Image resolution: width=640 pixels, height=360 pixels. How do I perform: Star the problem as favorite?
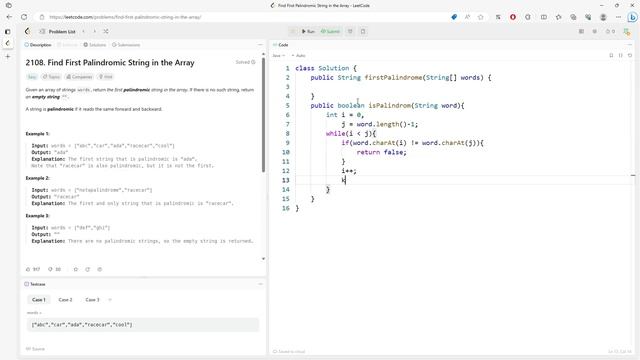pos(76,269)
